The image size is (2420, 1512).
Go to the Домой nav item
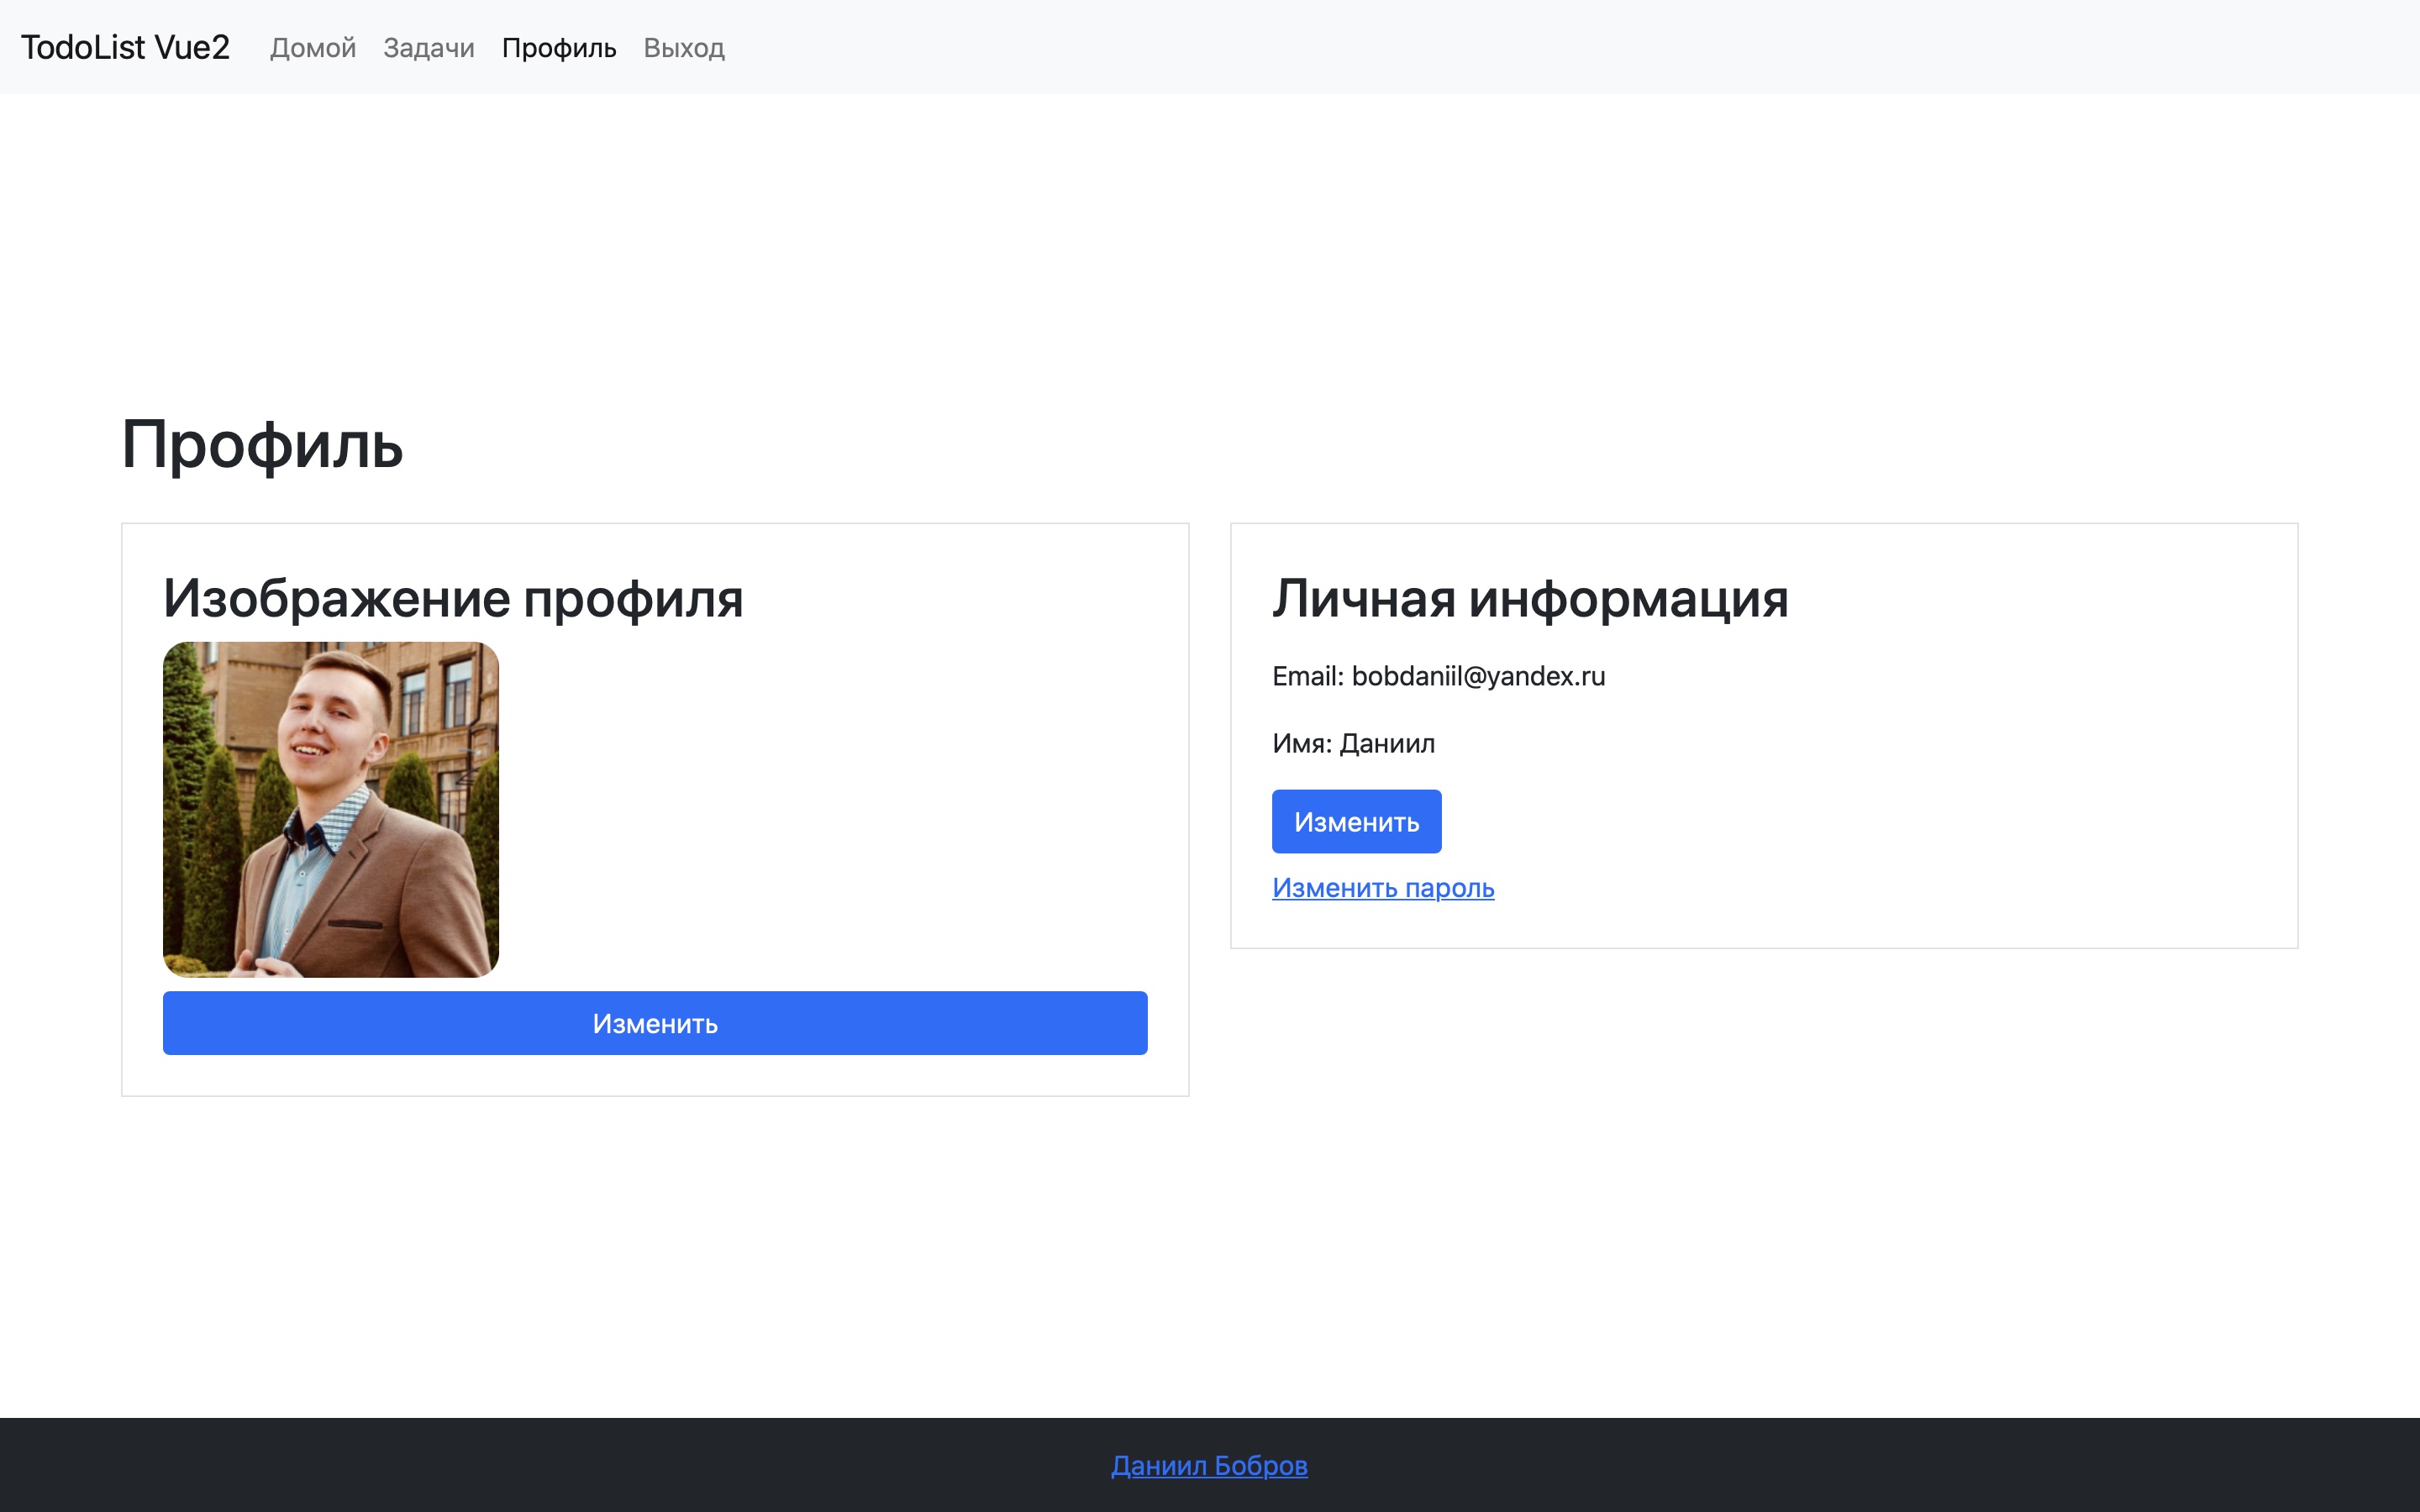(x=313, y=47)
